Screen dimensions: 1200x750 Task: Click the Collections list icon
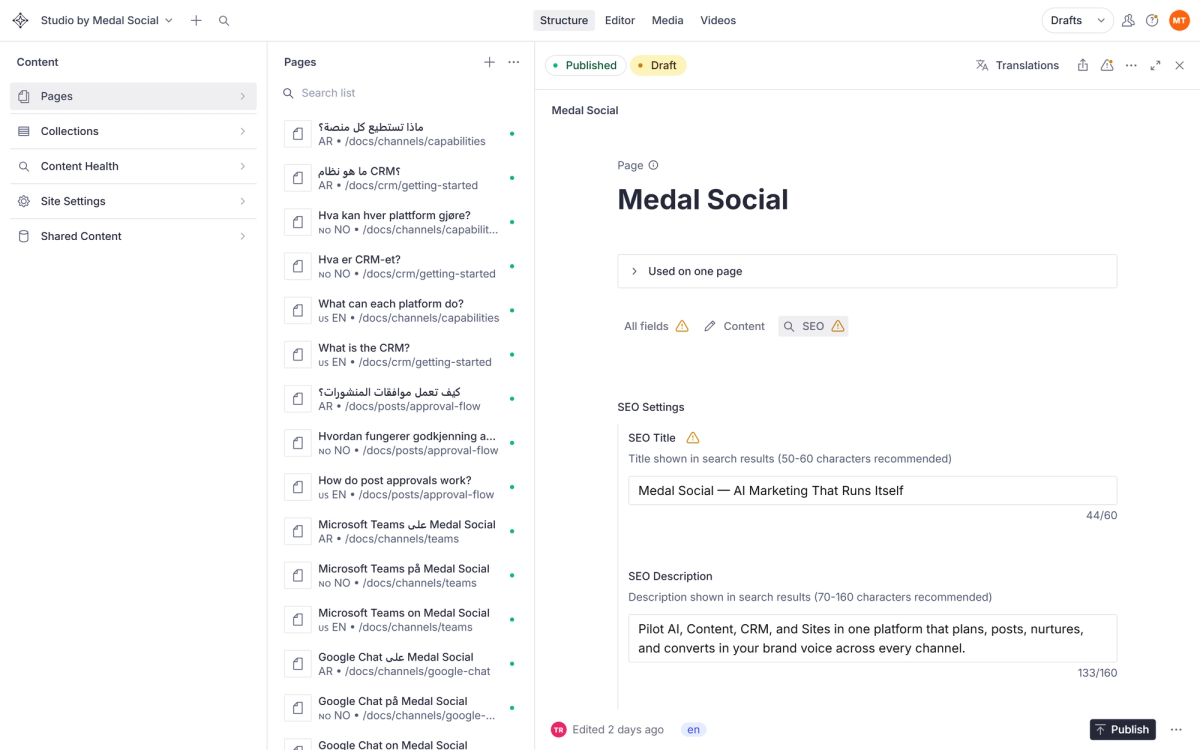click(24, 131)
